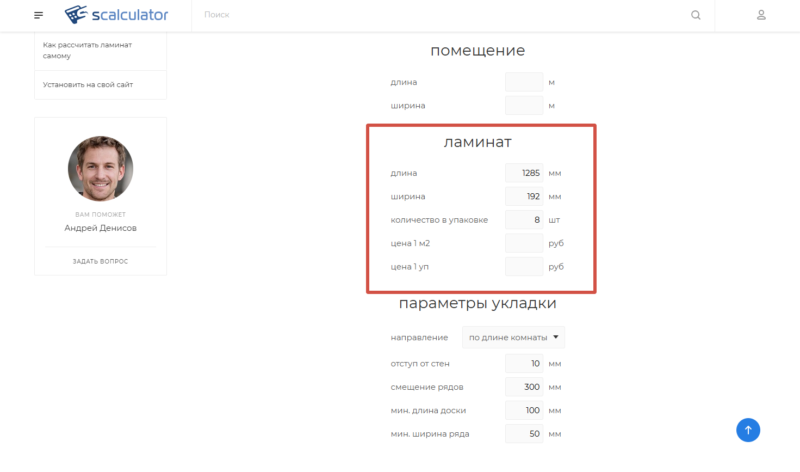Click смещение рядов field with 300
This screenshot has height=472, width=800.
tap(524, 387)
